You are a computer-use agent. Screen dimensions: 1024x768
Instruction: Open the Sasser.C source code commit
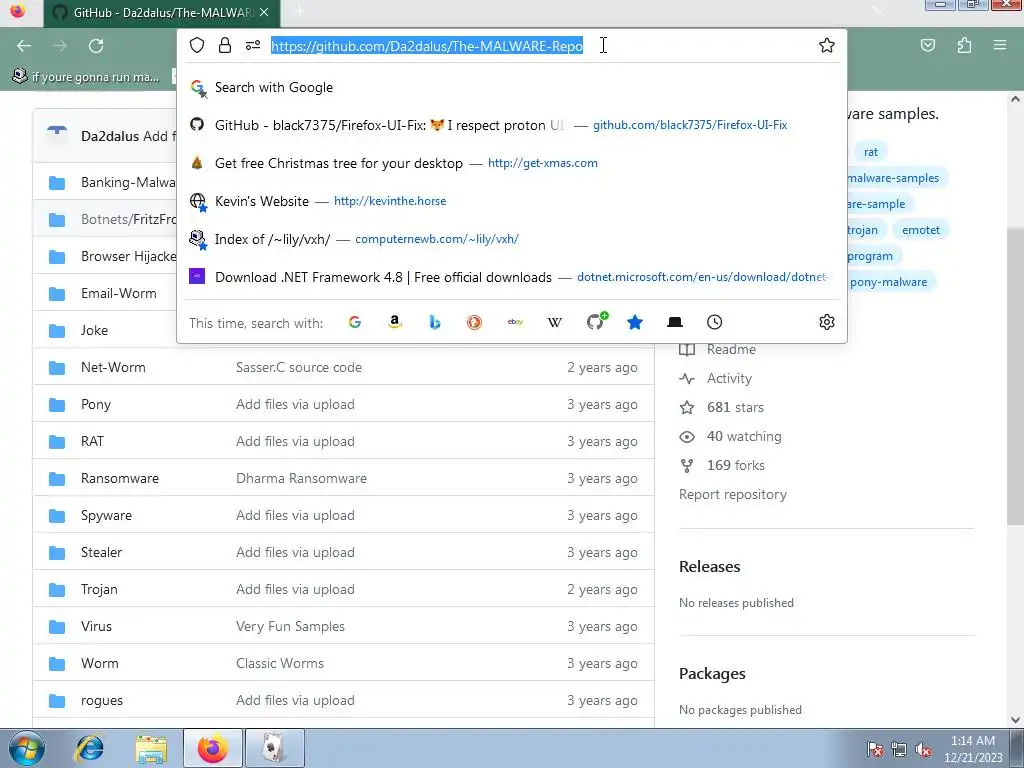click(298, 367)
